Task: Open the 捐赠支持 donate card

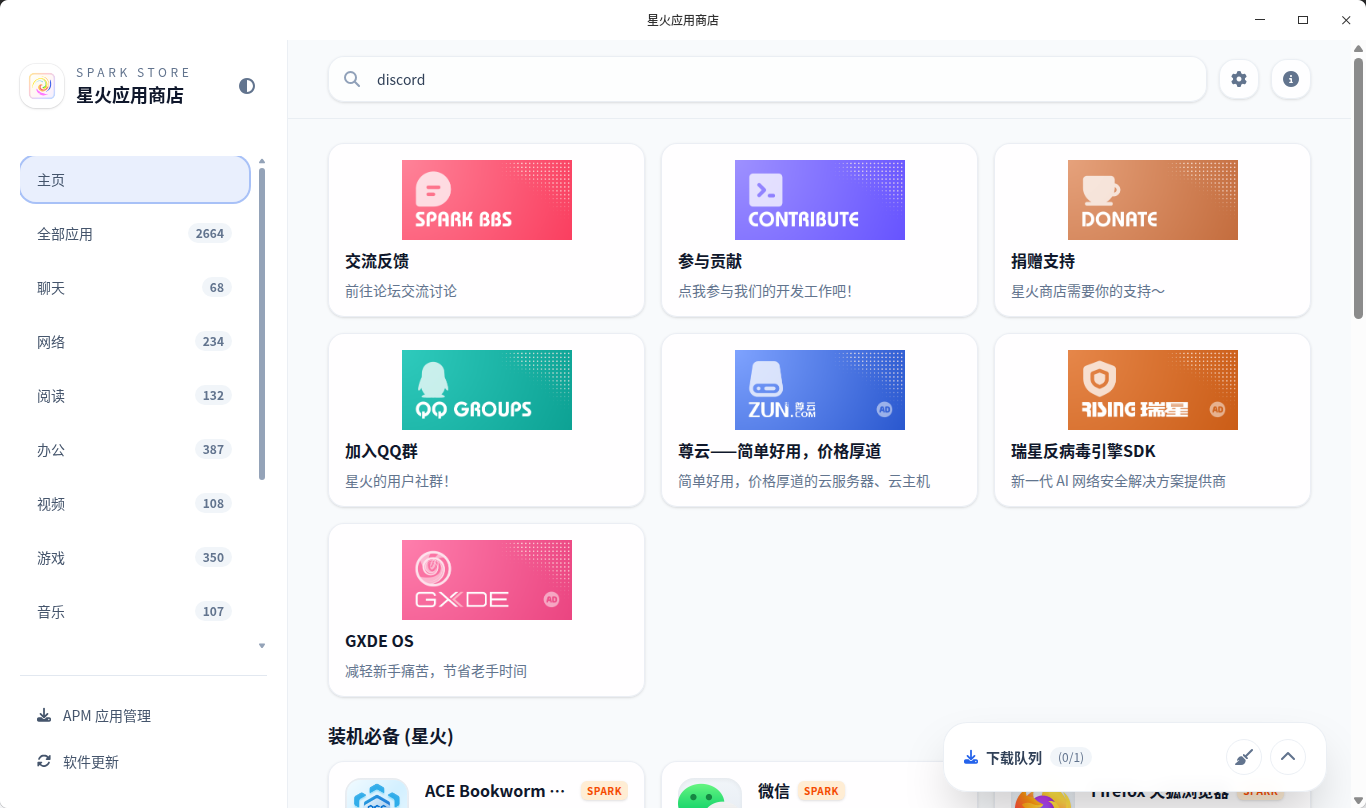Action: (x=1151, y=230)
